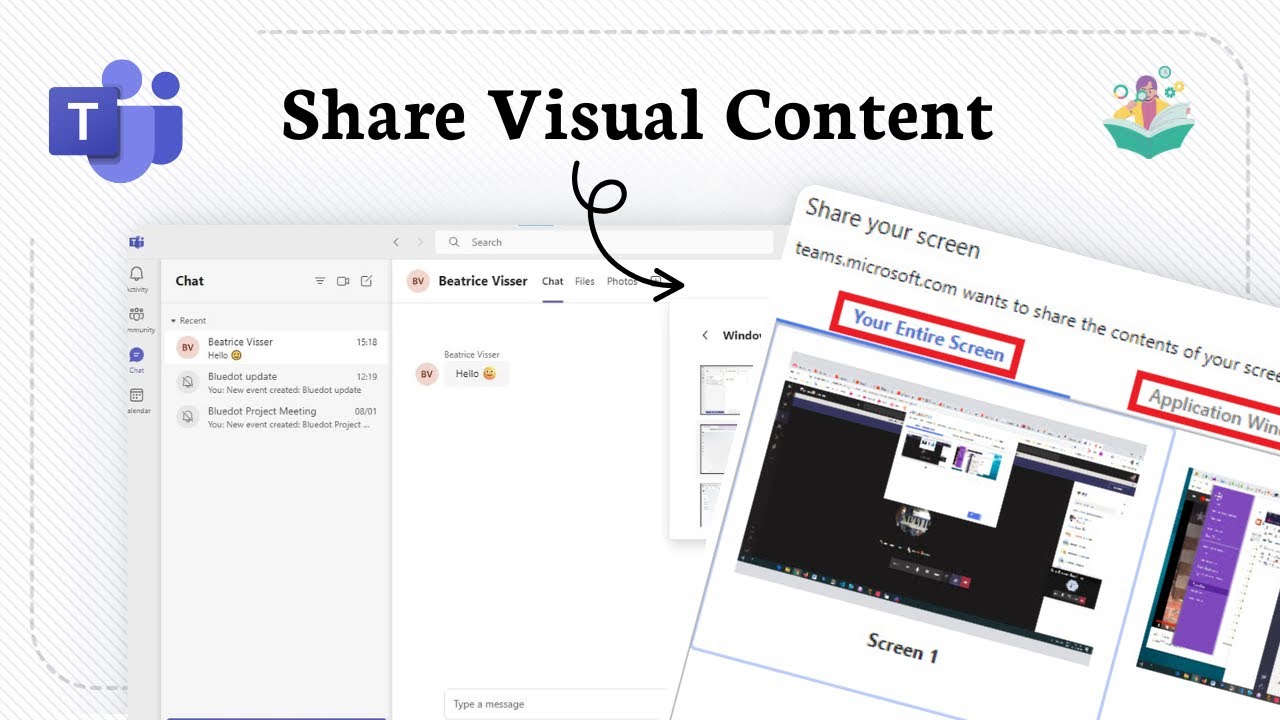The height and width of the screenshot is (720, 1280).
Task: Collapse the Recent chats section
Action: pyautogui.click(x=188, y=321)
